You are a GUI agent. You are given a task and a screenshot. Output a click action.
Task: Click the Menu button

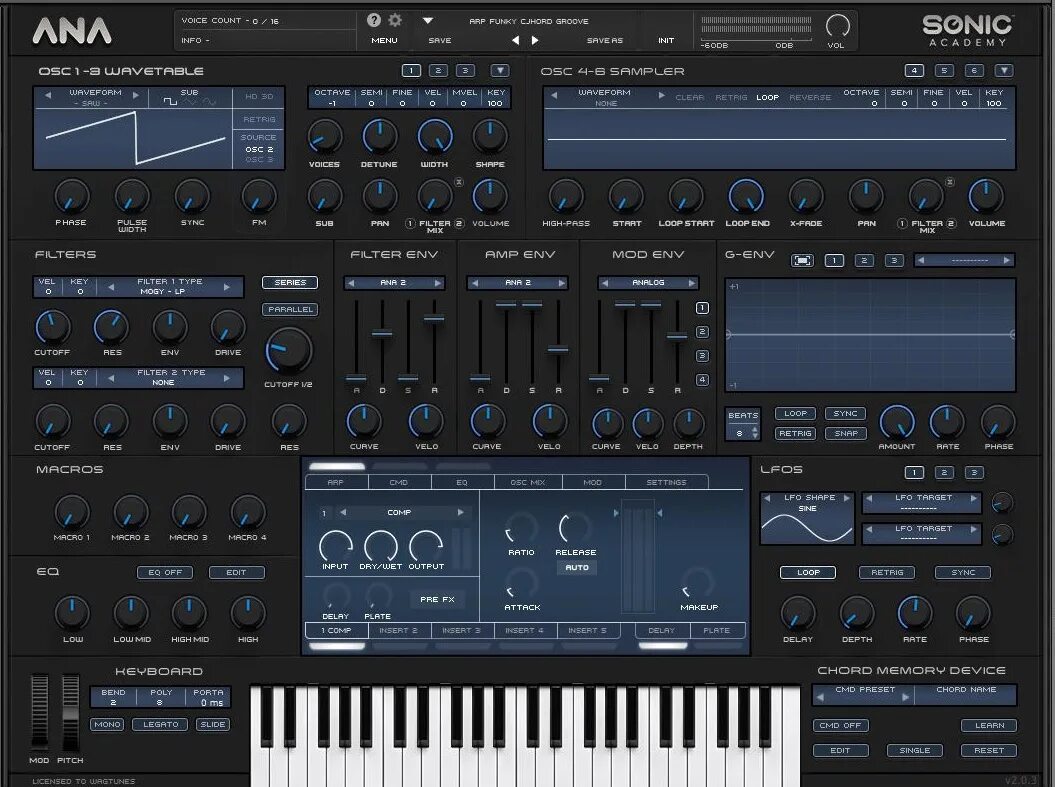click(384, 40)
